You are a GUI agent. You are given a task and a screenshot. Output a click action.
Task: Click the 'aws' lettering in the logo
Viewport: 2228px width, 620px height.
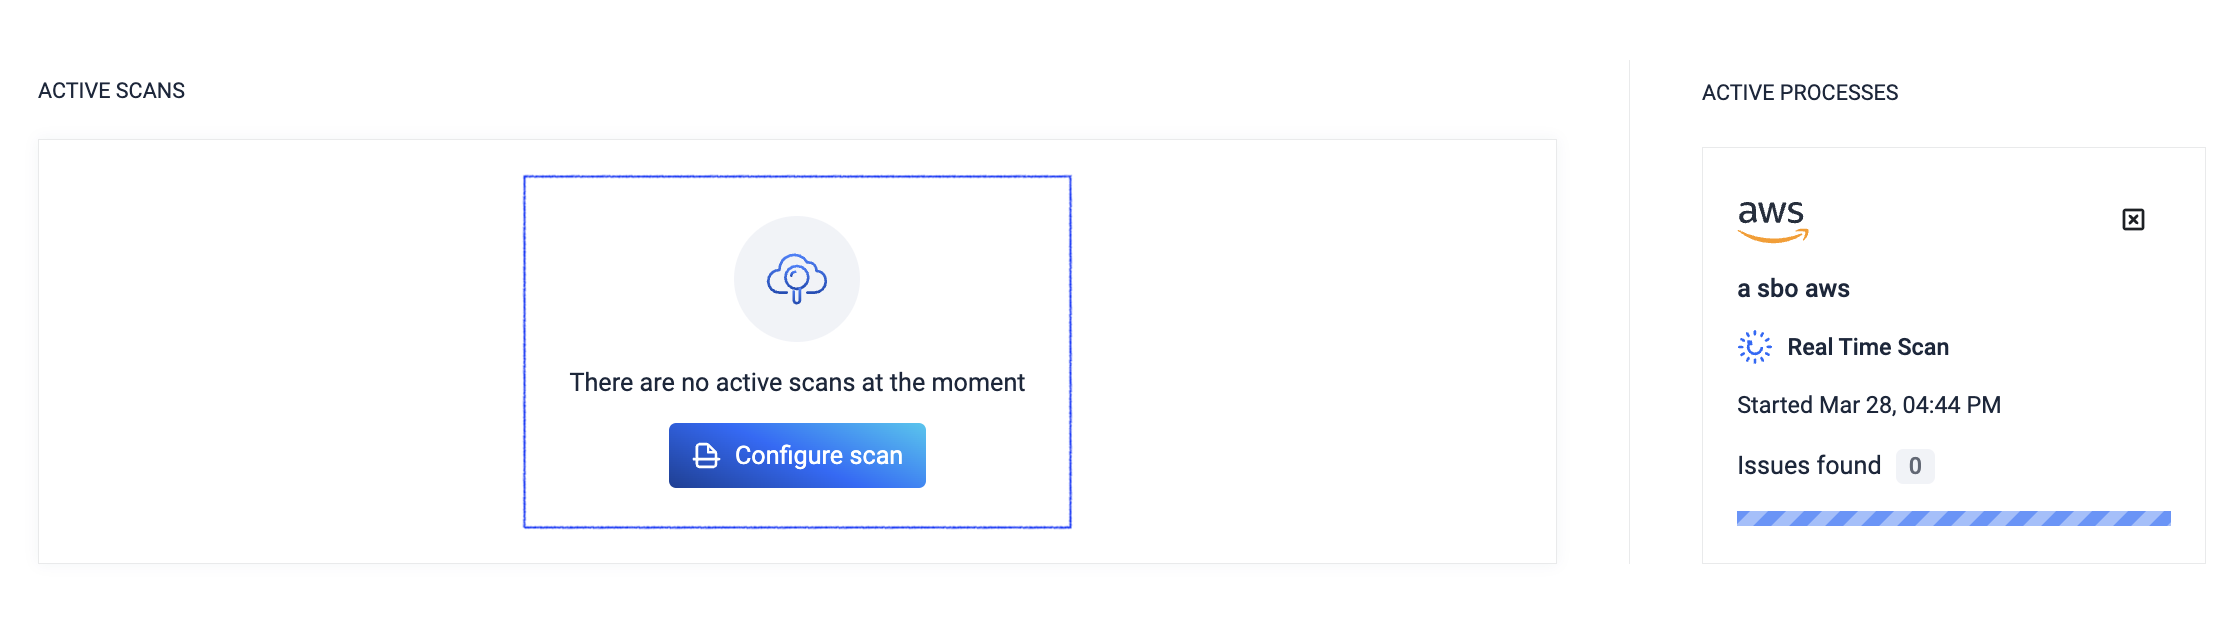click(x=1771, y=212)
